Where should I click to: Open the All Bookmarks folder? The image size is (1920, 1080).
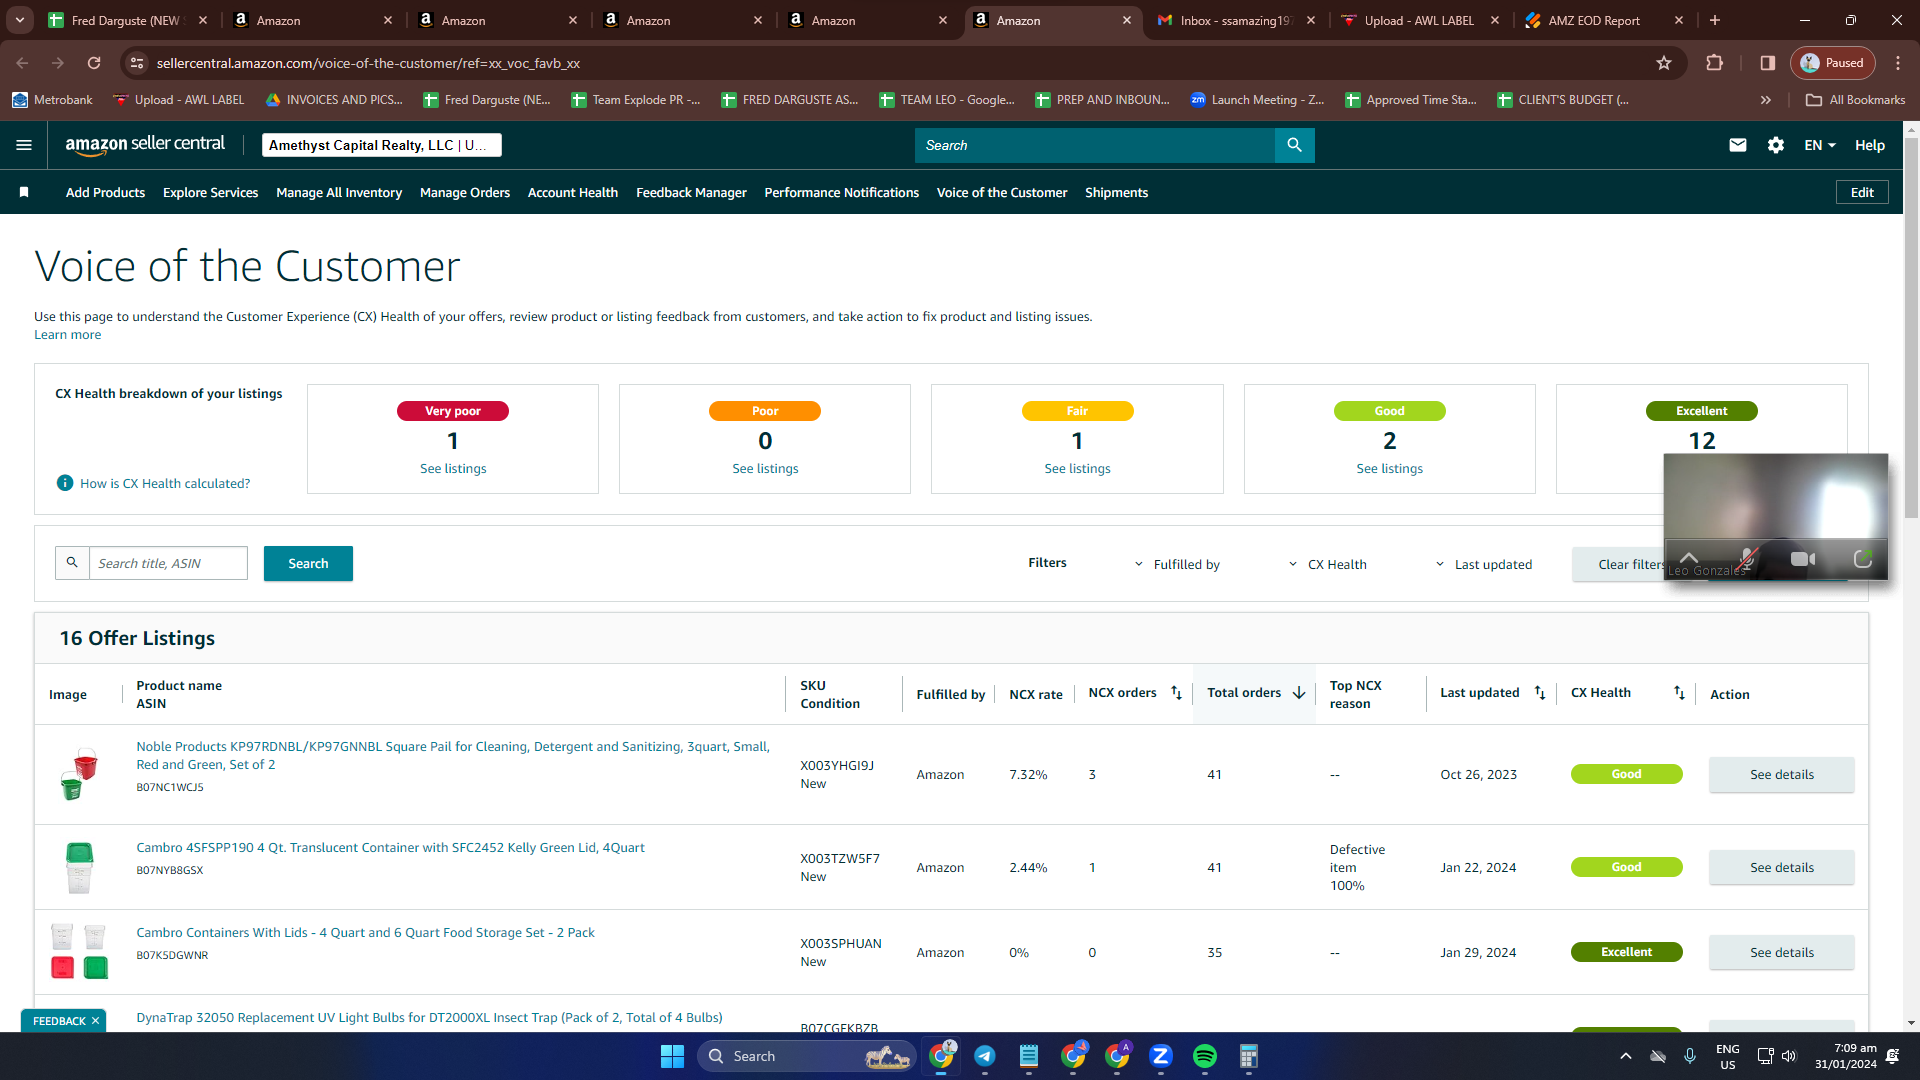1856,100
